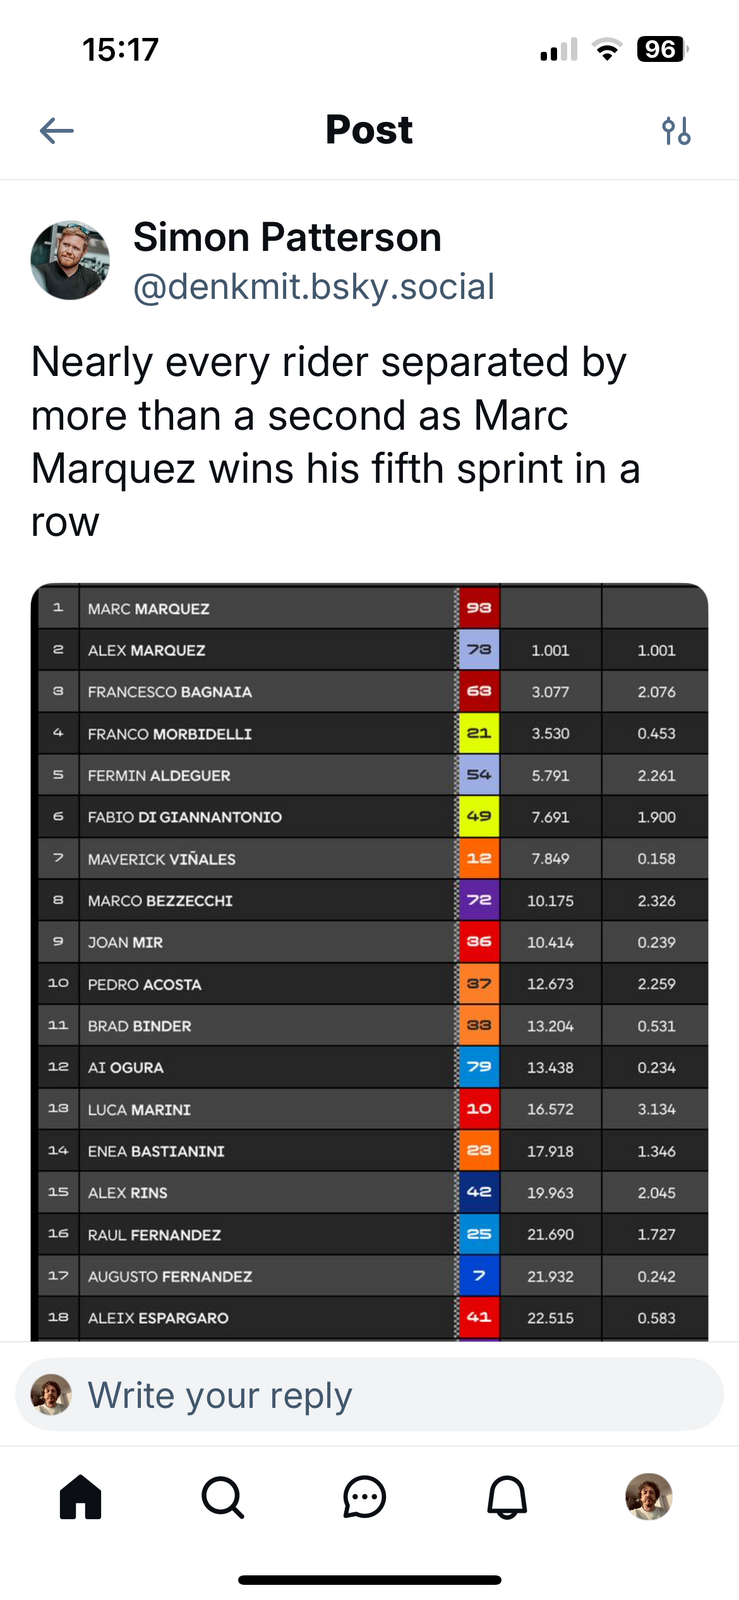The height and width of the screenshot is (1600, 739).
Task: Open the Notifications bell tab
Action: 507,1497
